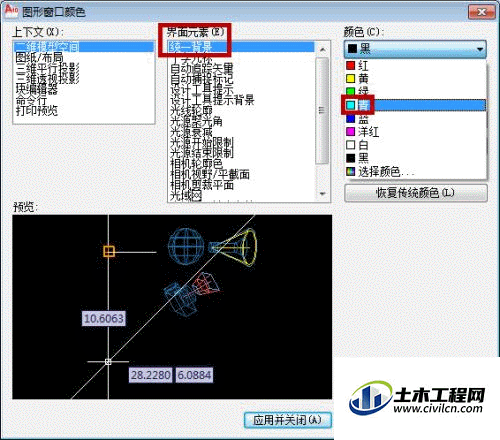Viewport: 500px width, 440px height.
Task: Click scroll-up arrow of interface element list
Action: click(x=322, y=50)
